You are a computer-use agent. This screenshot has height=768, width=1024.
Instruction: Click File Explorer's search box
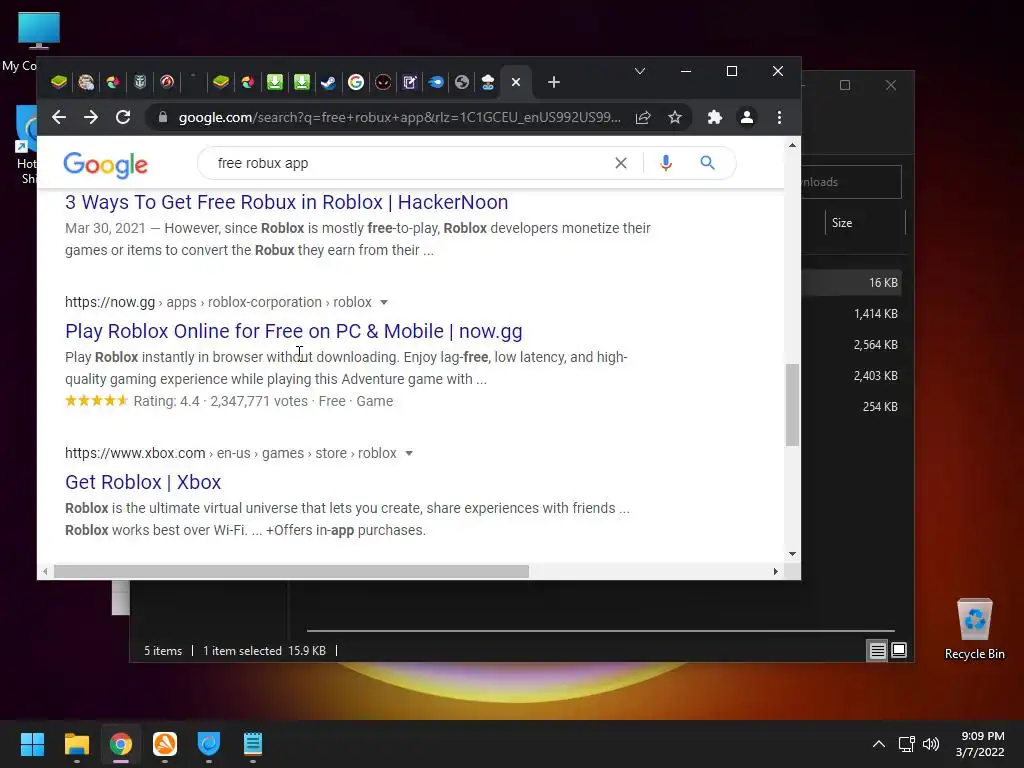(852, 182)
